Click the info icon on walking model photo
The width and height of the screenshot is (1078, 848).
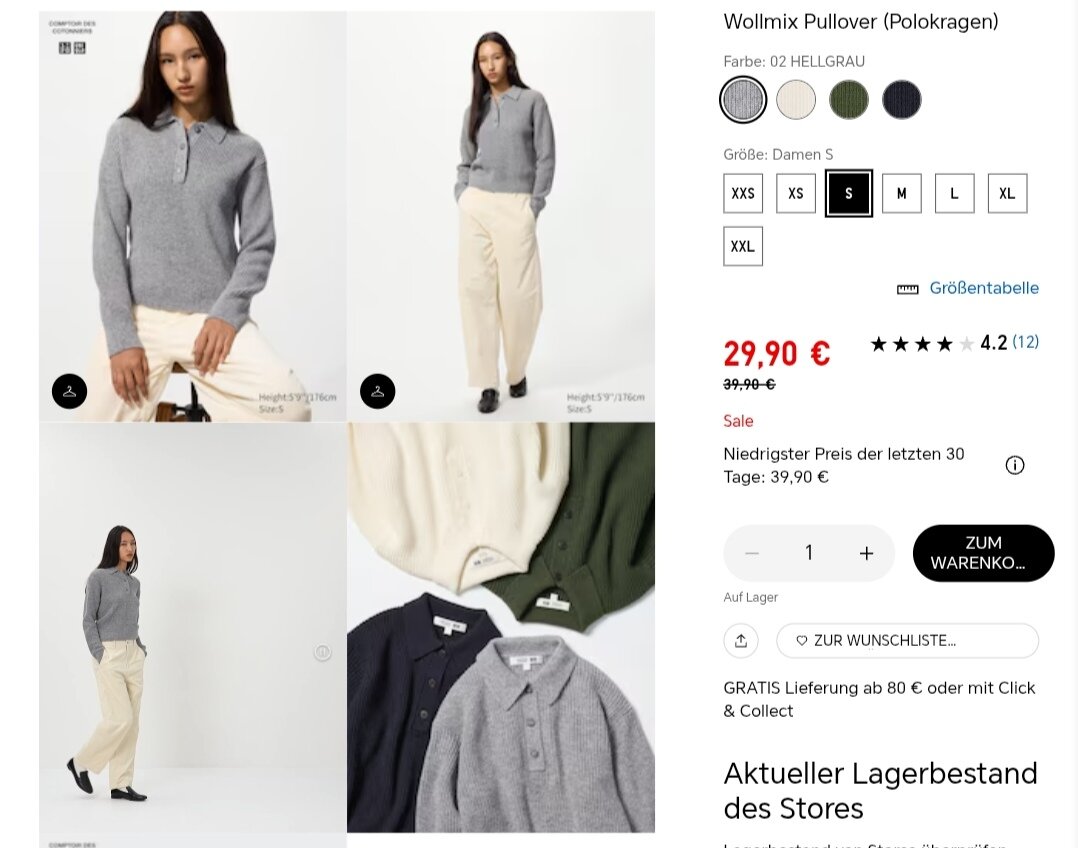(322, 651)
